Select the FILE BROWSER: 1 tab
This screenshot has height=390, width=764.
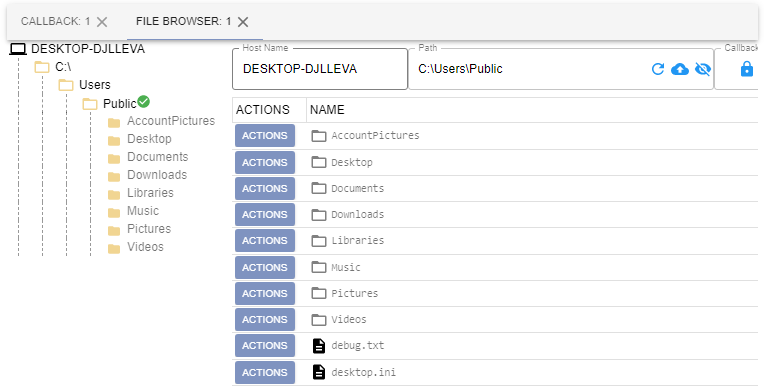(183, 21)
